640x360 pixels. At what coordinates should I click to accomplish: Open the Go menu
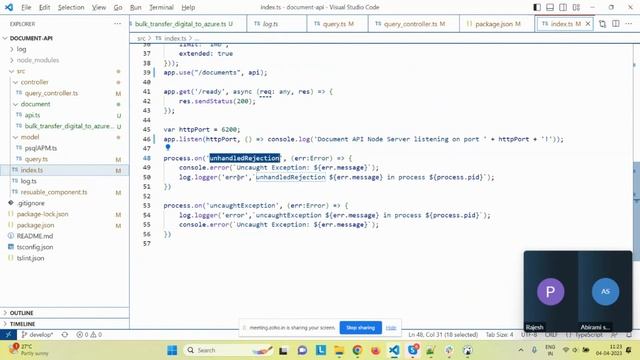(118, 7)
